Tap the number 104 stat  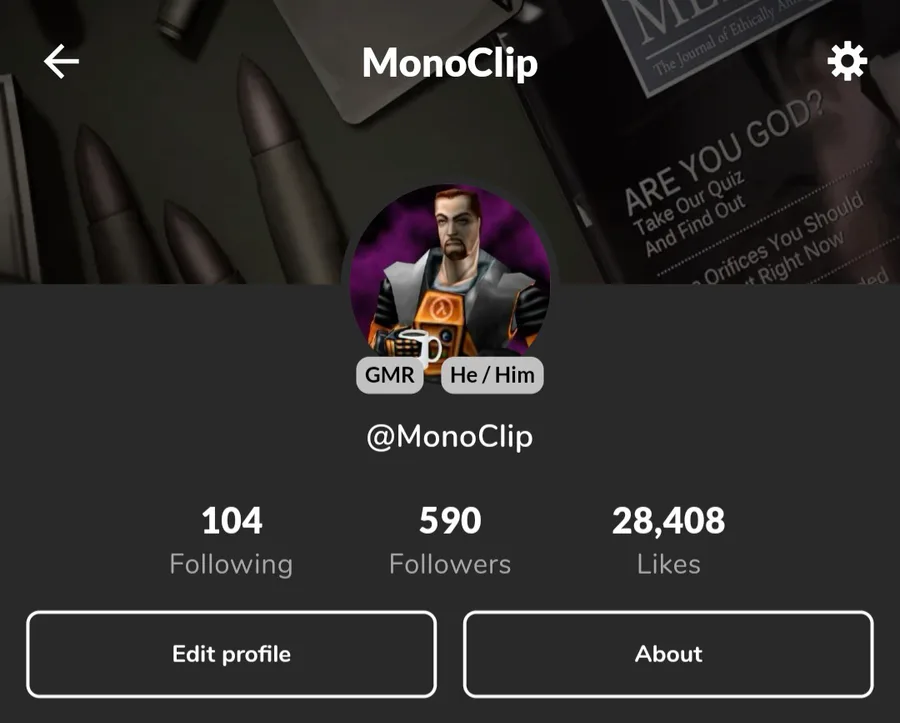(232, 521)
